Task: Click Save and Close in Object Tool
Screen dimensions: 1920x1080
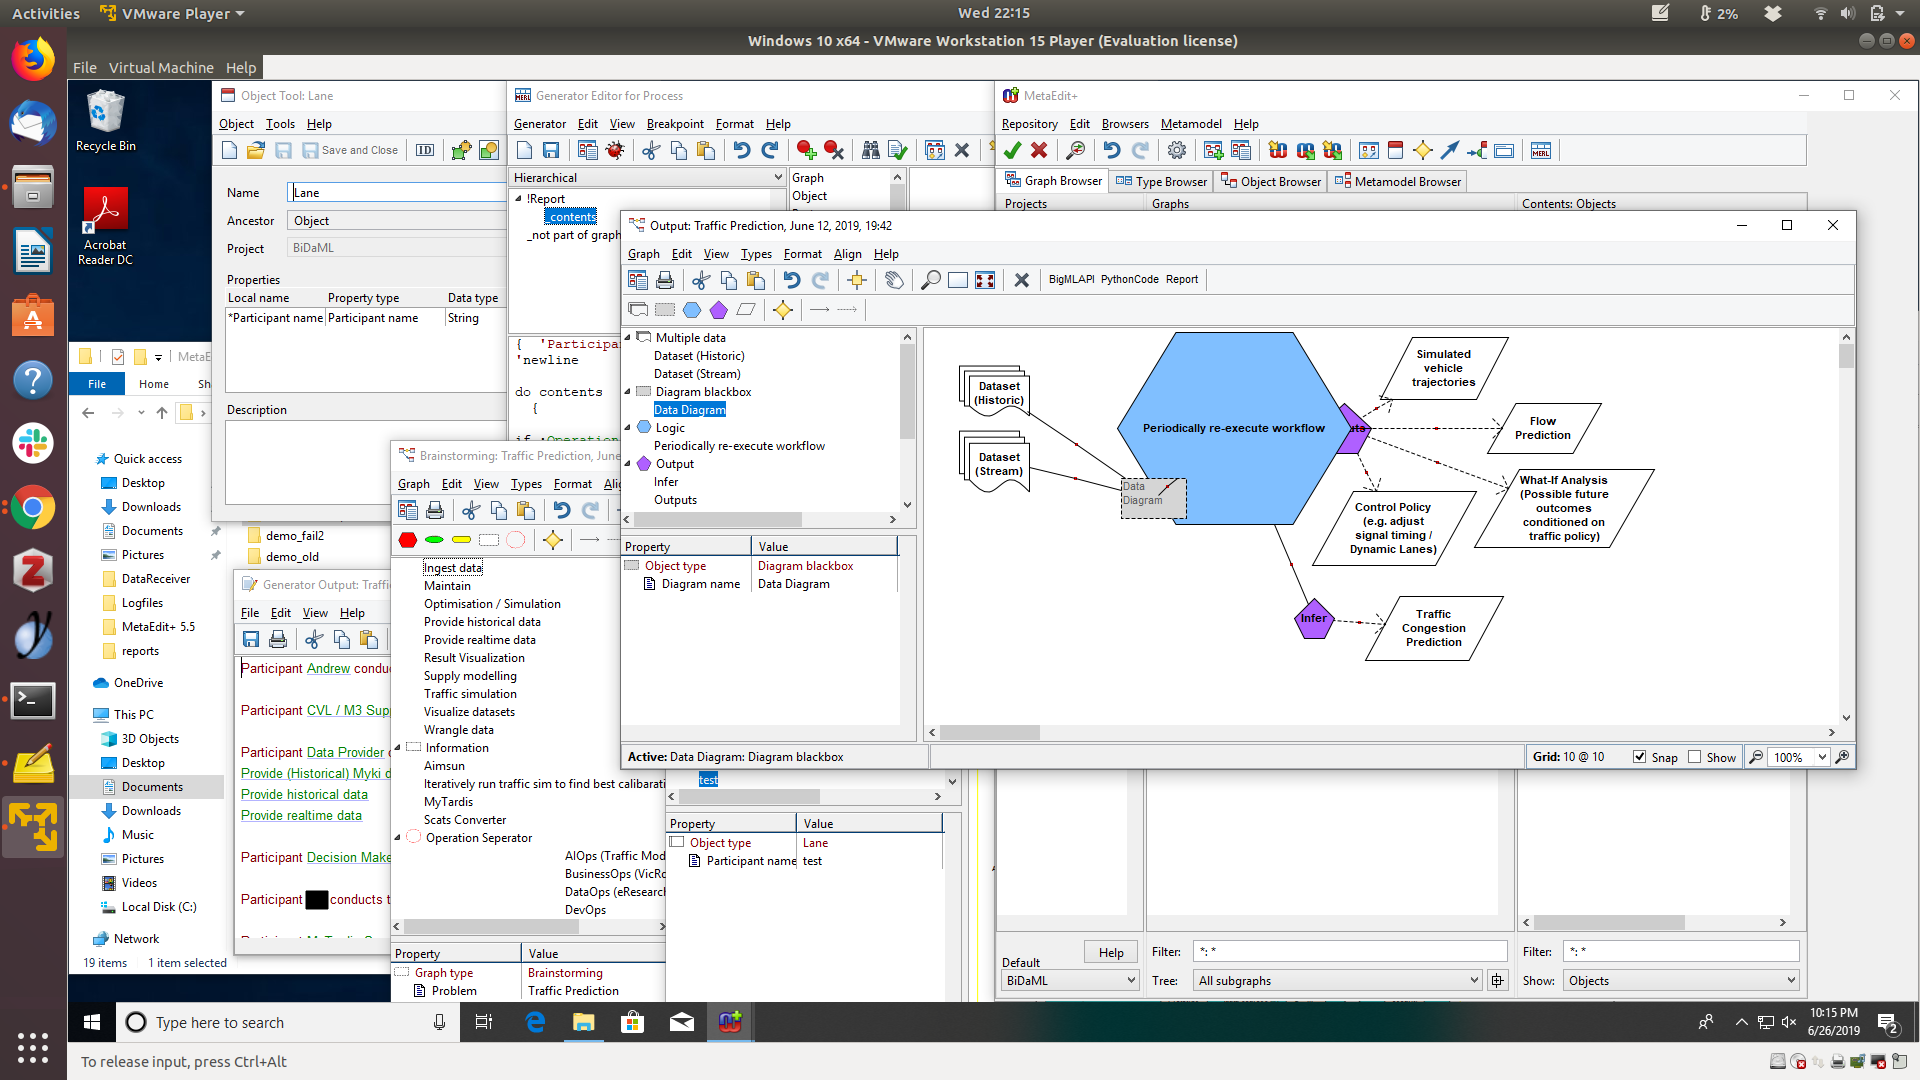Action: click(351, 150)
